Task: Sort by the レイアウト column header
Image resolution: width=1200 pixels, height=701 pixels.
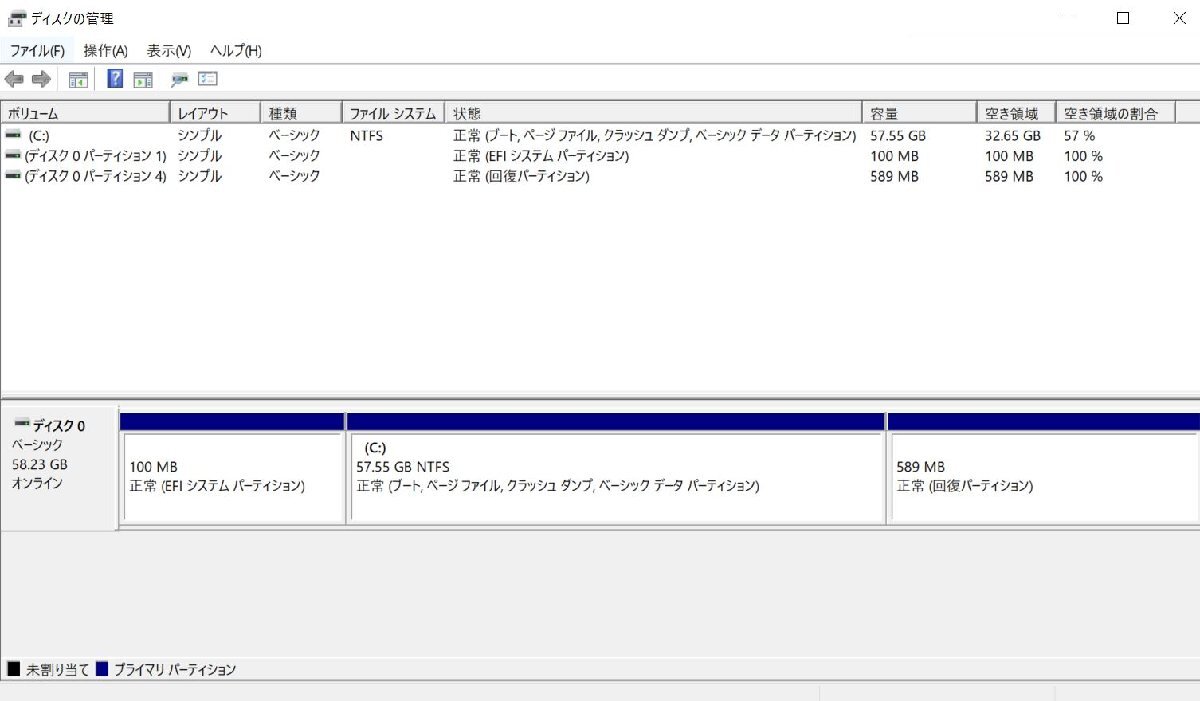Action: coord(215,113)
